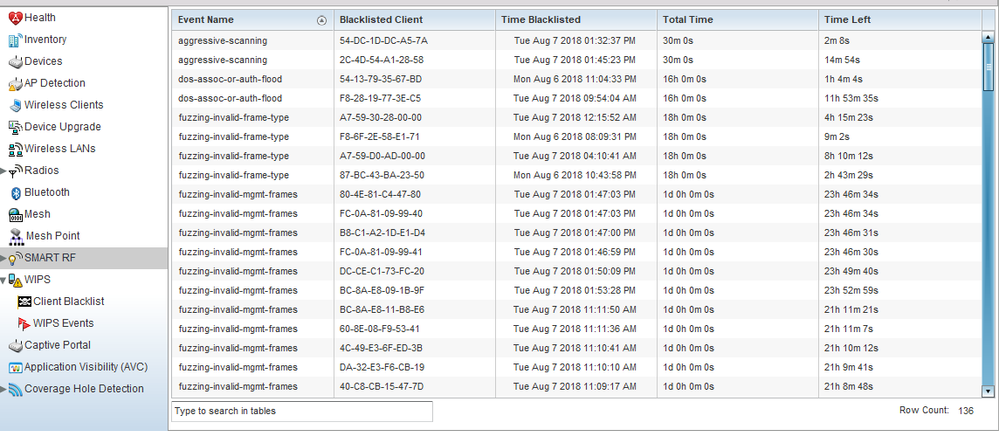Click the WIPS Events flag icon
The width and height of the screenshot is (999, 431).
[x=23, y=323]
